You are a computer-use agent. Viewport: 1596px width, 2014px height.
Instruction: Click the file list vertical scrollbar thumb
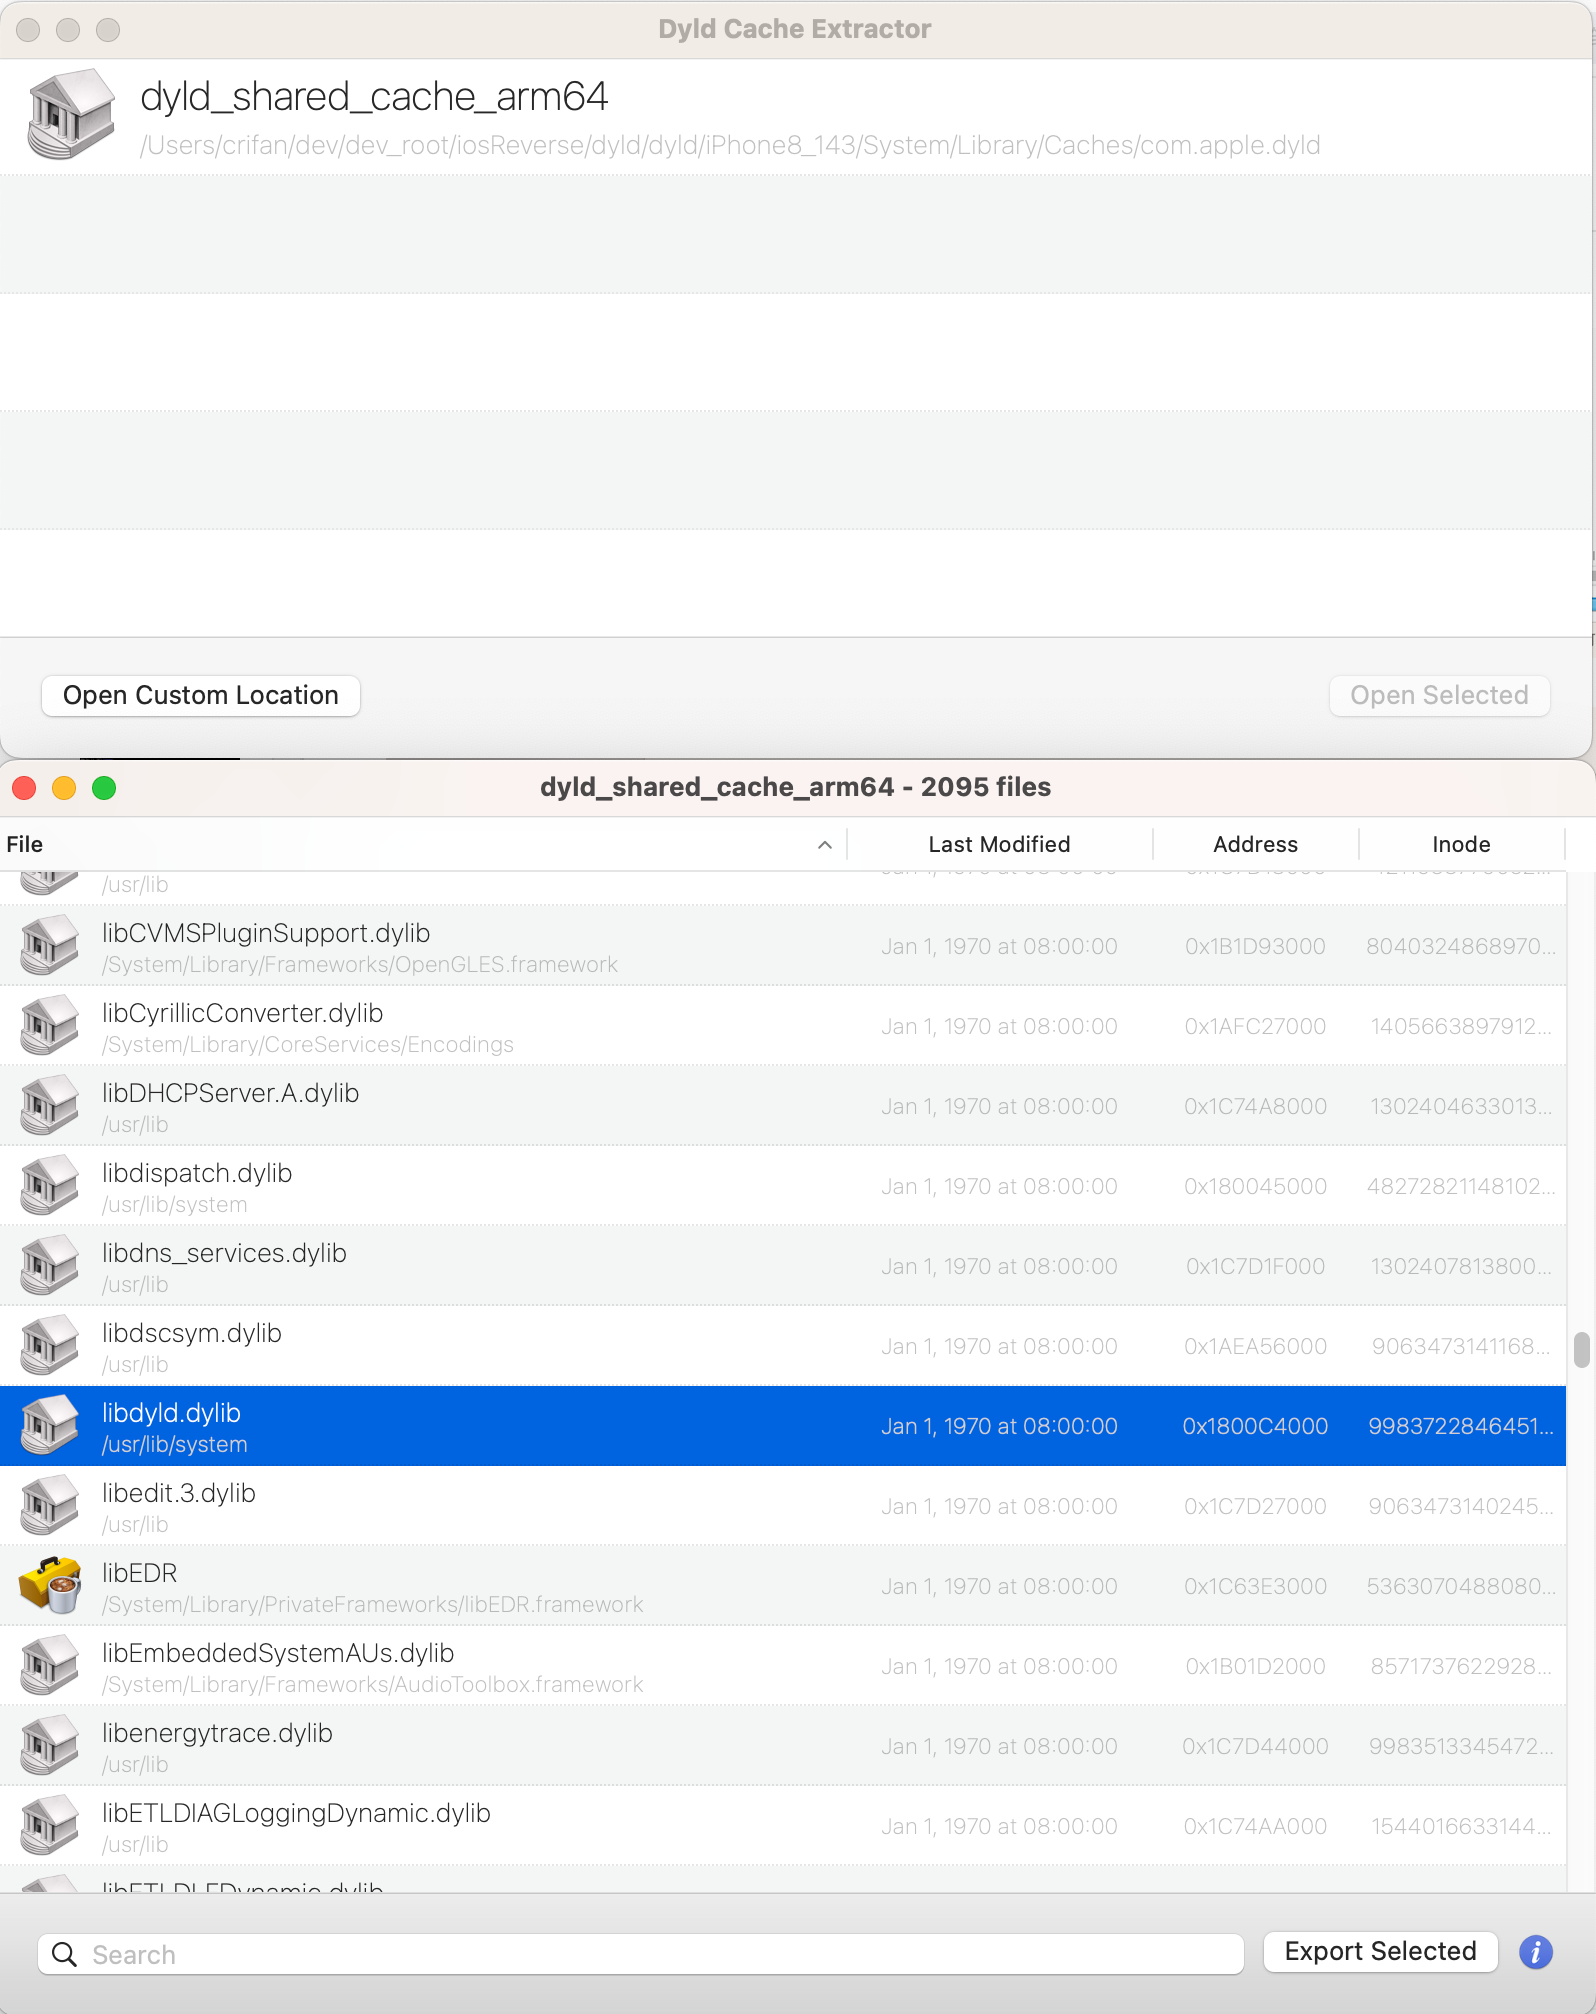(x=1581, y=1349)
